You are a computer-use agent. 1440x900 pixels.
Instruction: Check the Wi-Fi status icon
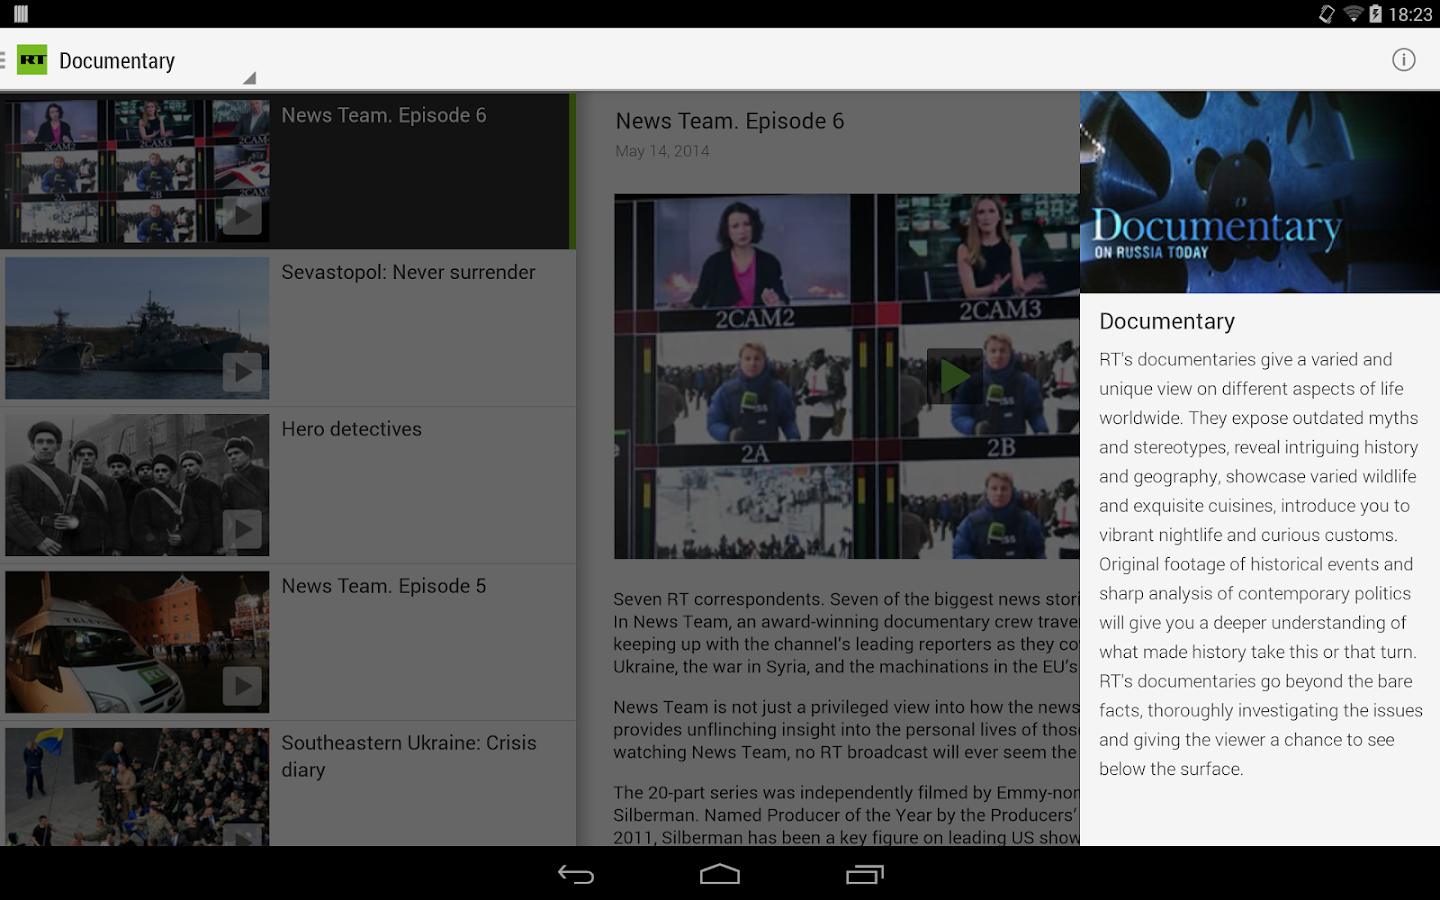coord(1353,14)
